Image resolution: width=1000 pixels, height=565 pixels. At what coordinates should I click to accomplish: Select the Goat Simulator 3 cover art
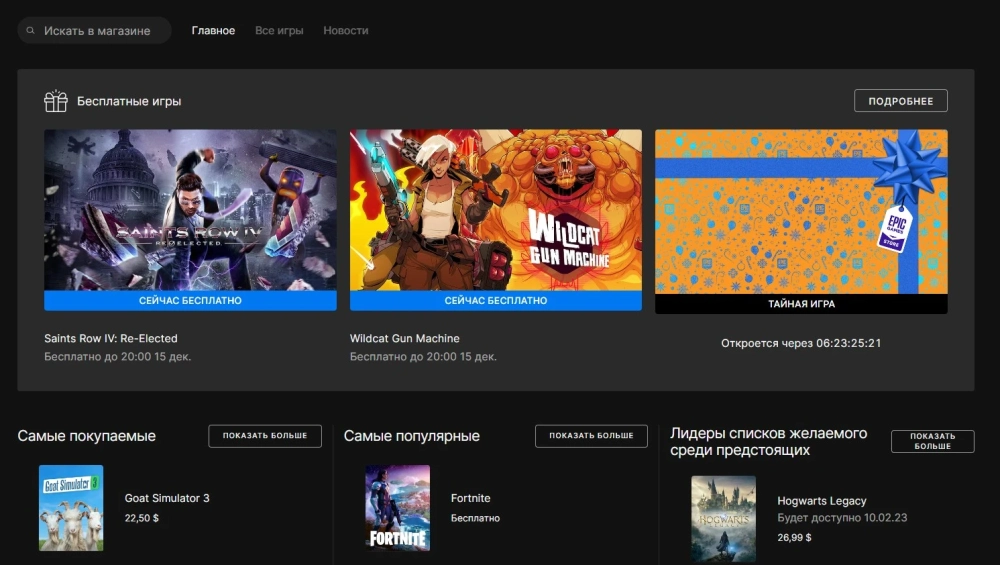click(71, 508)
